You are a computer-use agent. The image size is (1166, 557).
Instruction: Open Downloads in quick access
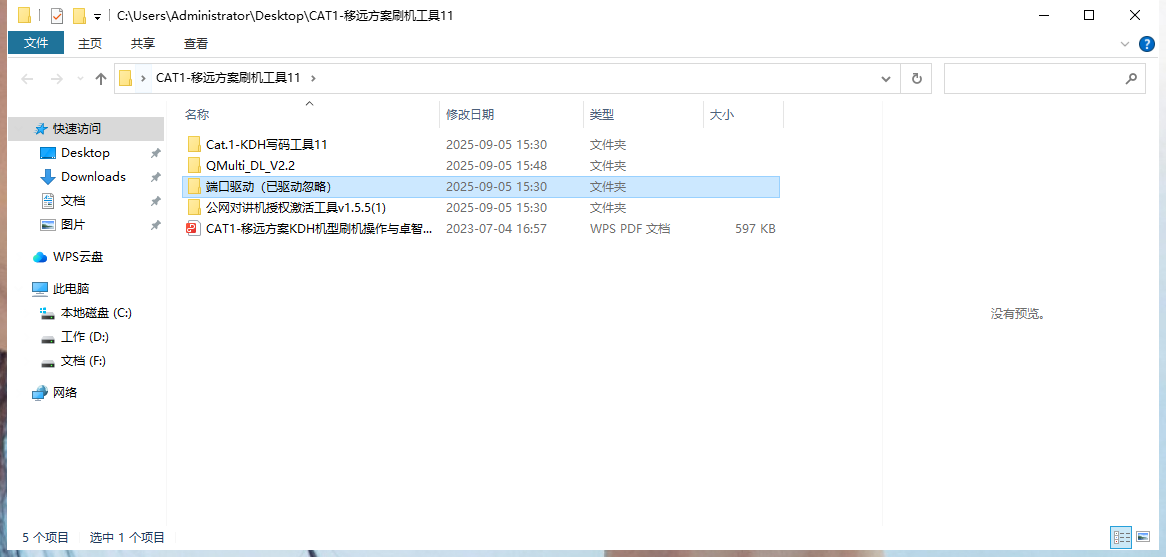tap(93, 176)
